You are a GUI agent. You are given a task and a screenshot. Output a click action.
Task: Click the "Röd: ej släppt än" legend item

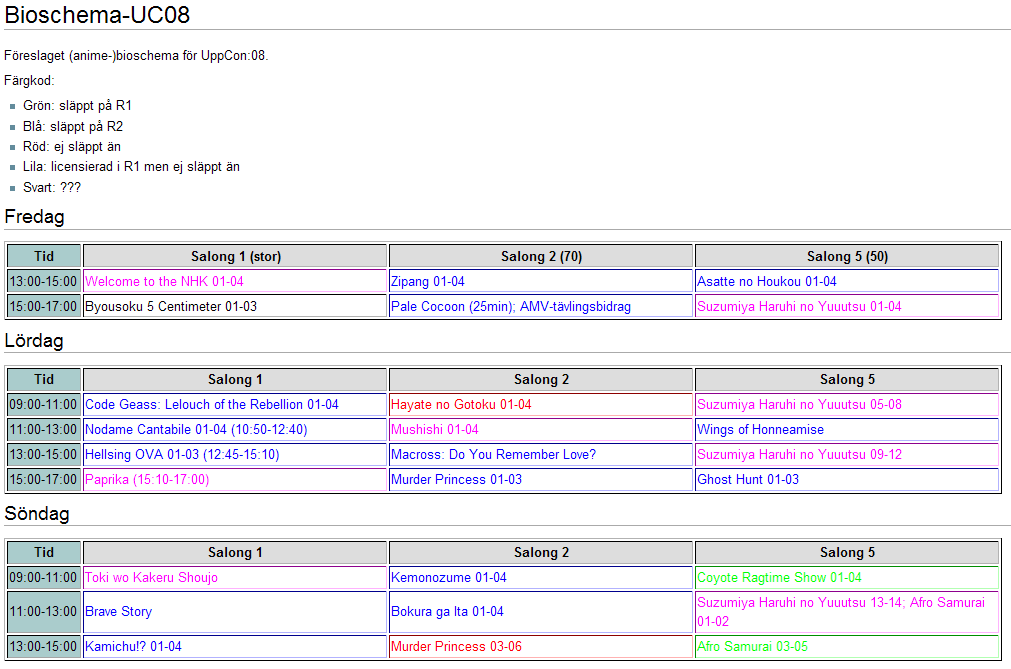point(72,146)
